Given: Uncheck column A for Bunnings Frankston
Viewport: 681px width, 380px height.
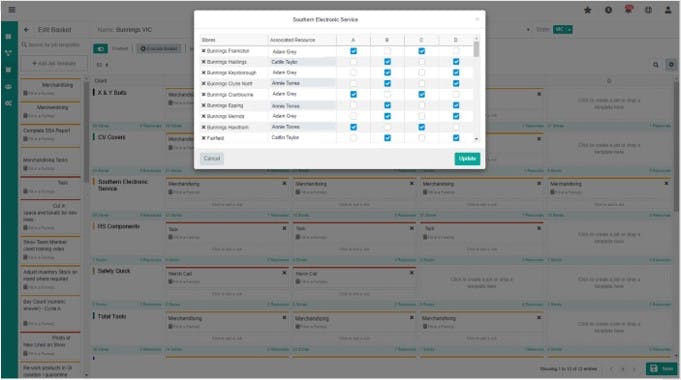Looking at the screenshot, I should (354, 51).
